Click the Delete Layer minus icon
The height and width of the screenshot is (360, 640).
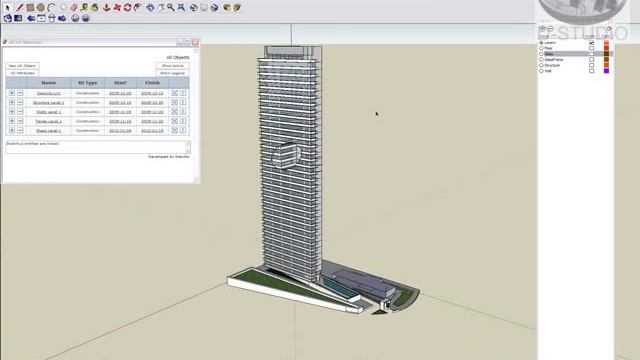(550, 29)
